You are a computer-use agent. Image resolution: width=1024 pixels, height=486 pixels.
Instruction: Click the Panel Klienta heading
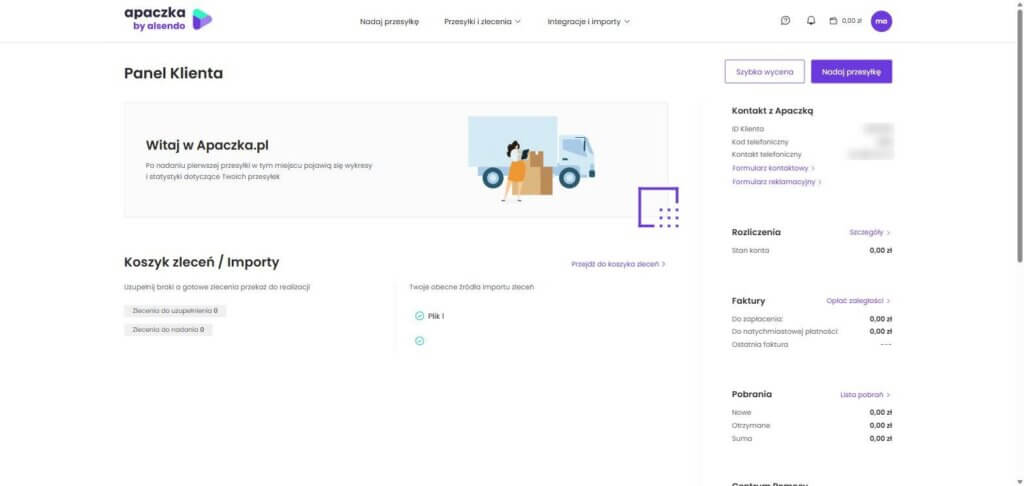173,73
